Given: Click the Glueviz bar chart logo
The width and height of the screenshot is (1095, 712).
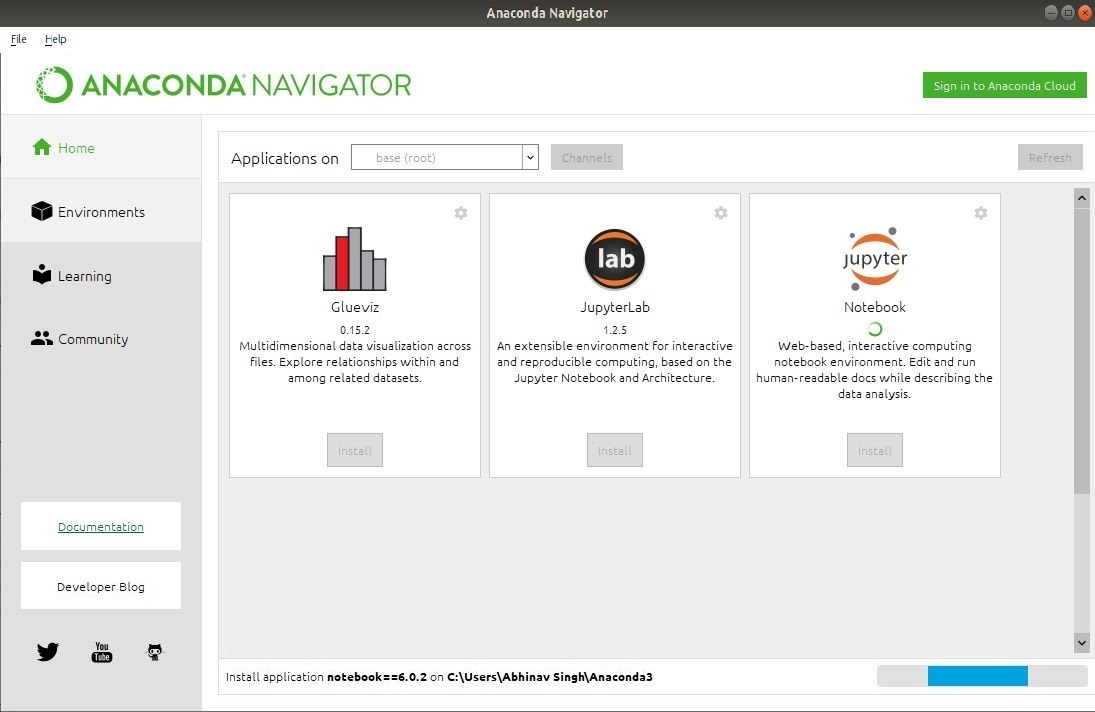Looking at the screenshot, I should tap(355, 259).
